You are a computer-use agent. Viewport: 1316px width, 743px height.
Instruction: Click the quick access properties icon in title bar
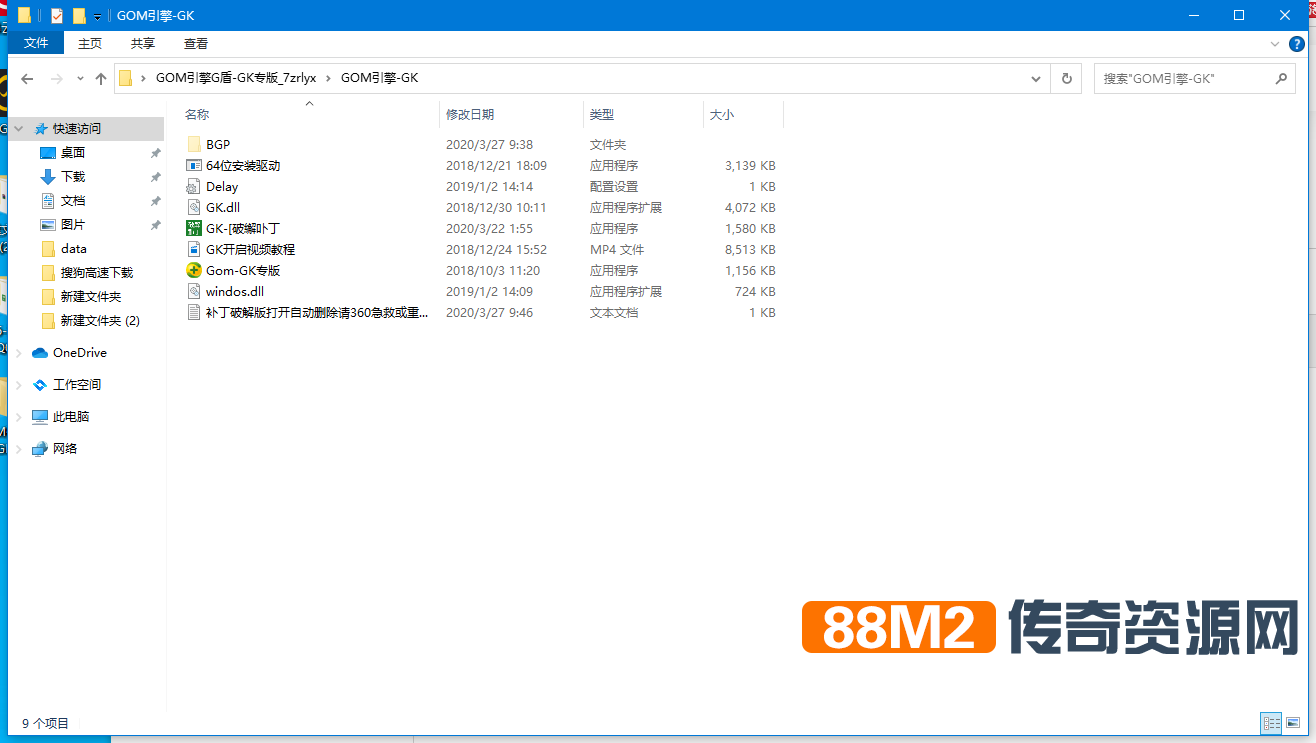[x=56, y=15]
